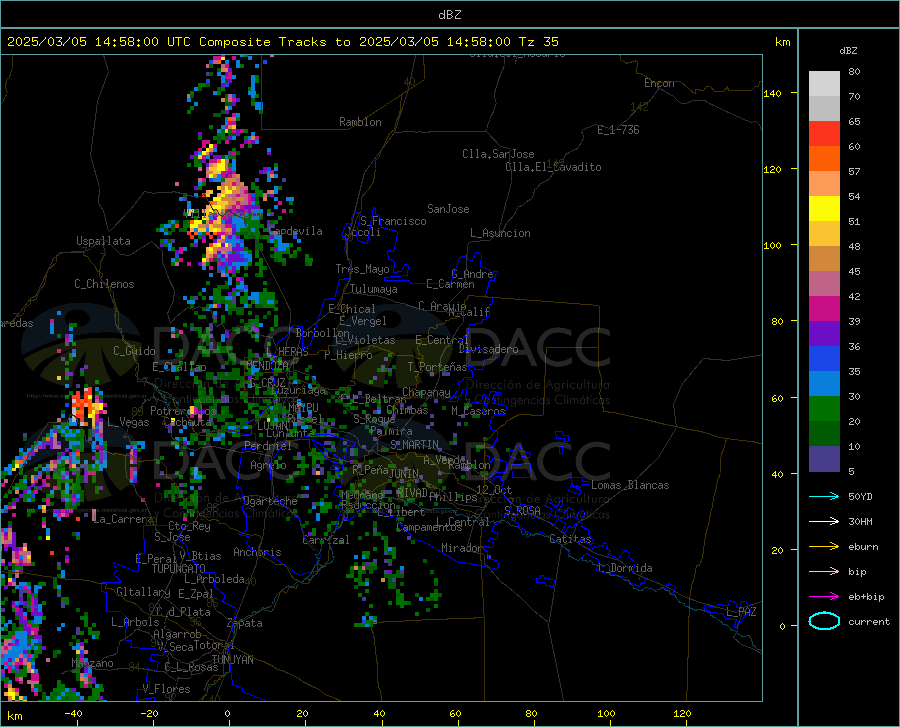Click the red 65 dBZ color swatch
This screenshot has width=900, height=727.
pos(824,133)
